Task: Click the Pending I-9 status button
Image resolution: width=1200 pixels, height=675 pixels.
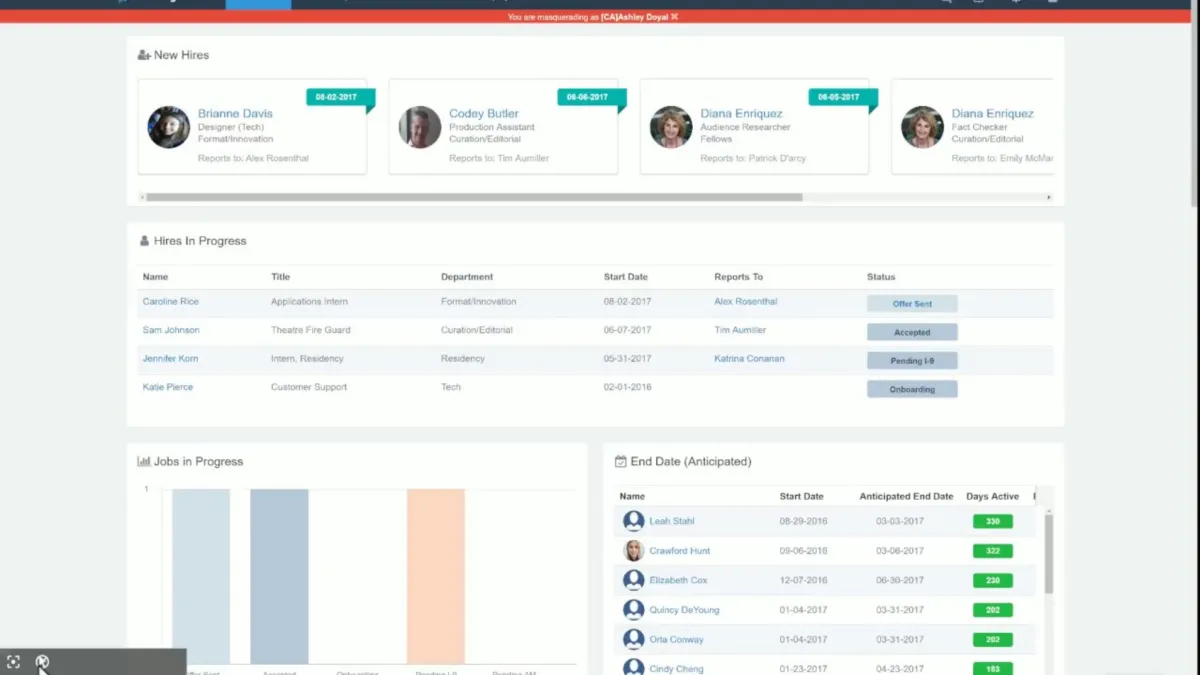Action: click(x=912, y=360)
